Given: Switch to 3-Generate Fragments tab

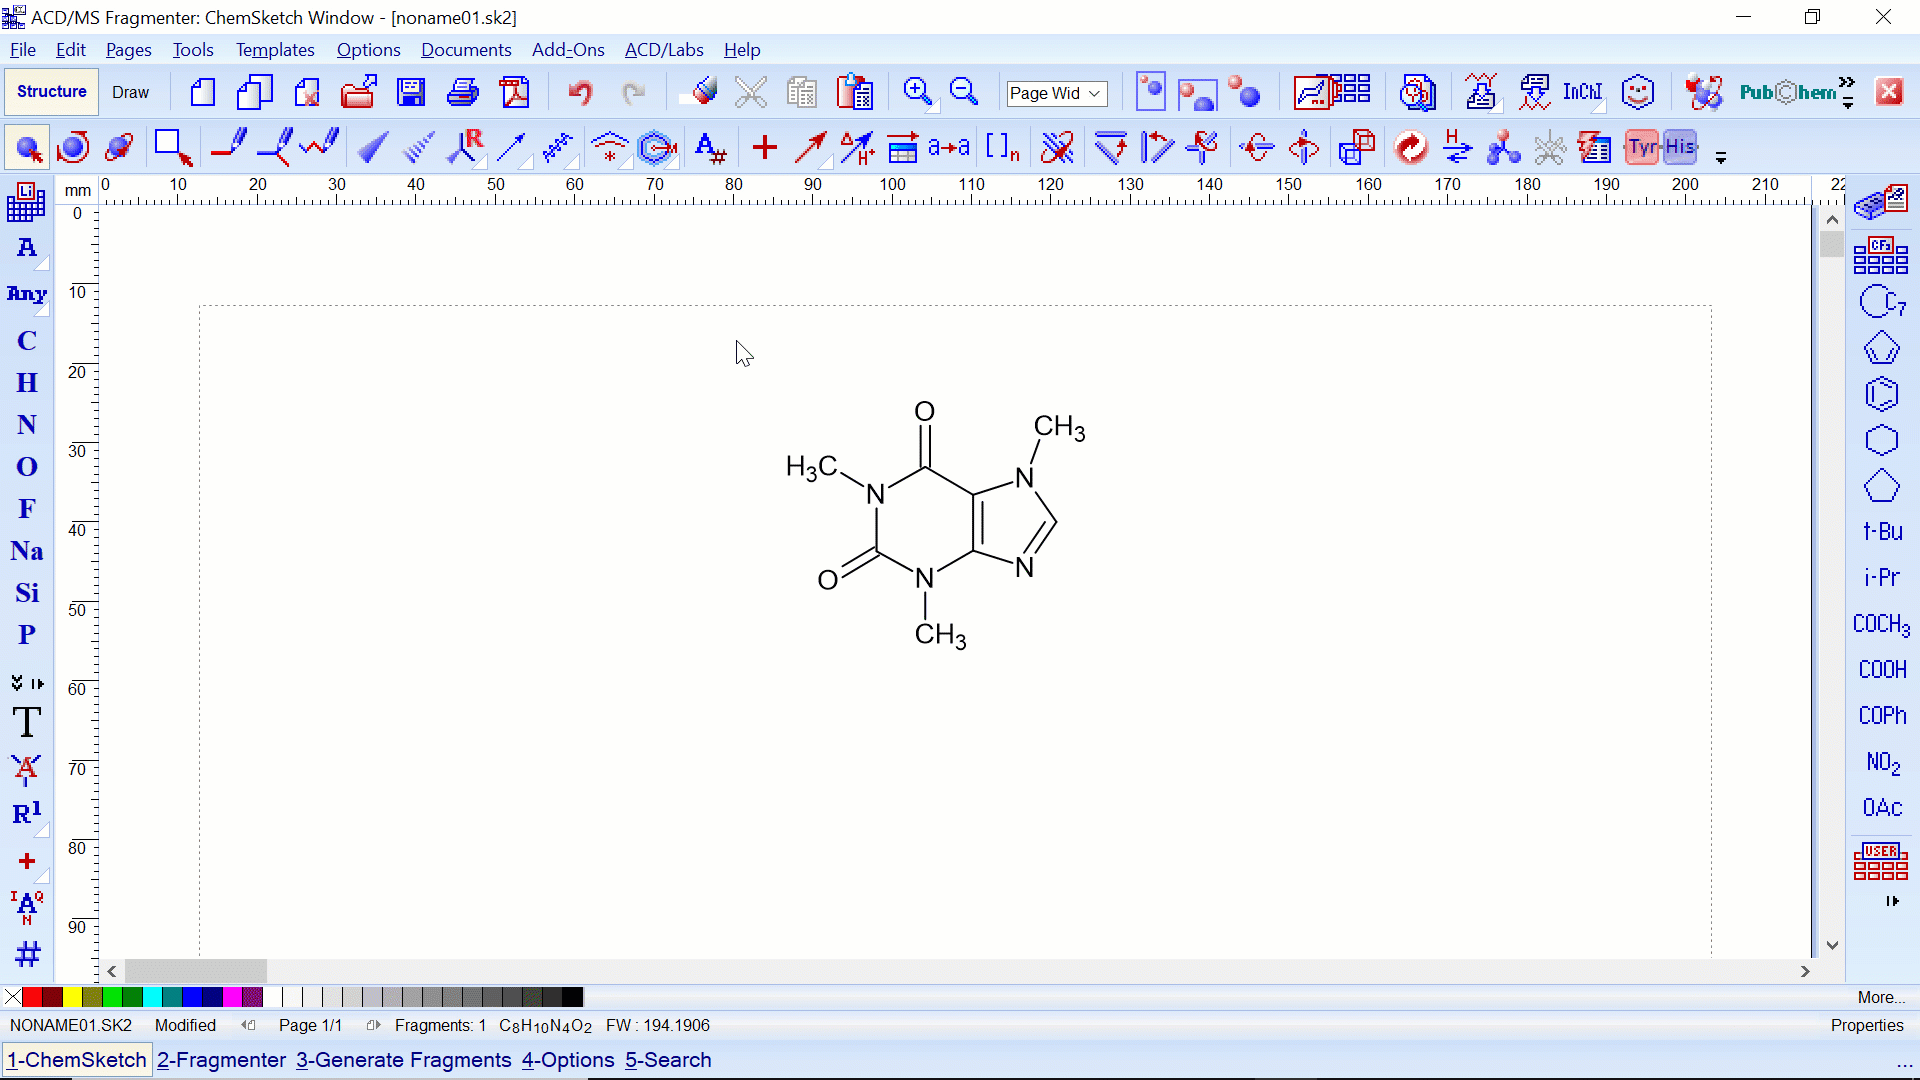Looking at the screenshot, I should point(404,1060).
